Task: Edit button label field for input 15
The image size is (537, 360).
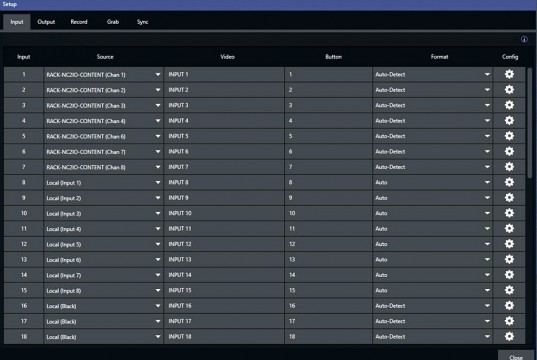Action: (x=328, y=290)
